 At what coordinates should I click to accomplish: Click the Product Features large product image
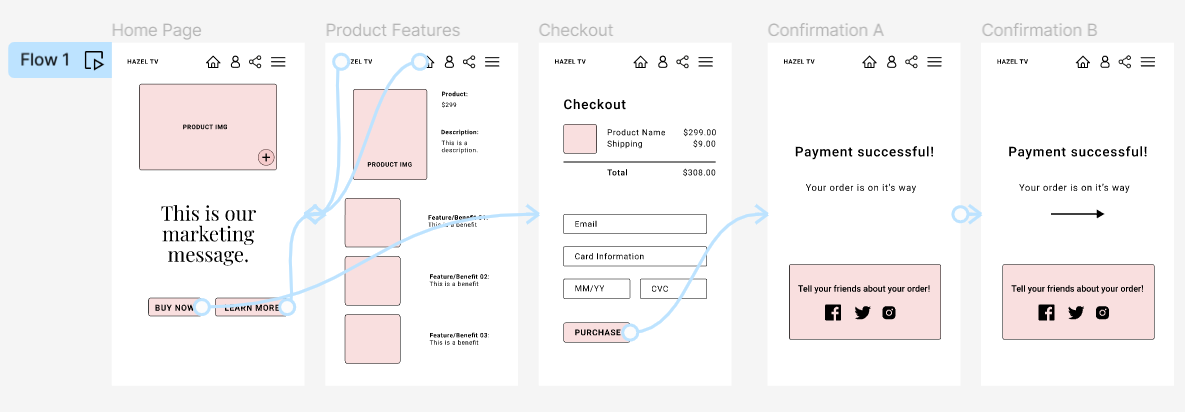pyautogui.click(x=389, y=134)
